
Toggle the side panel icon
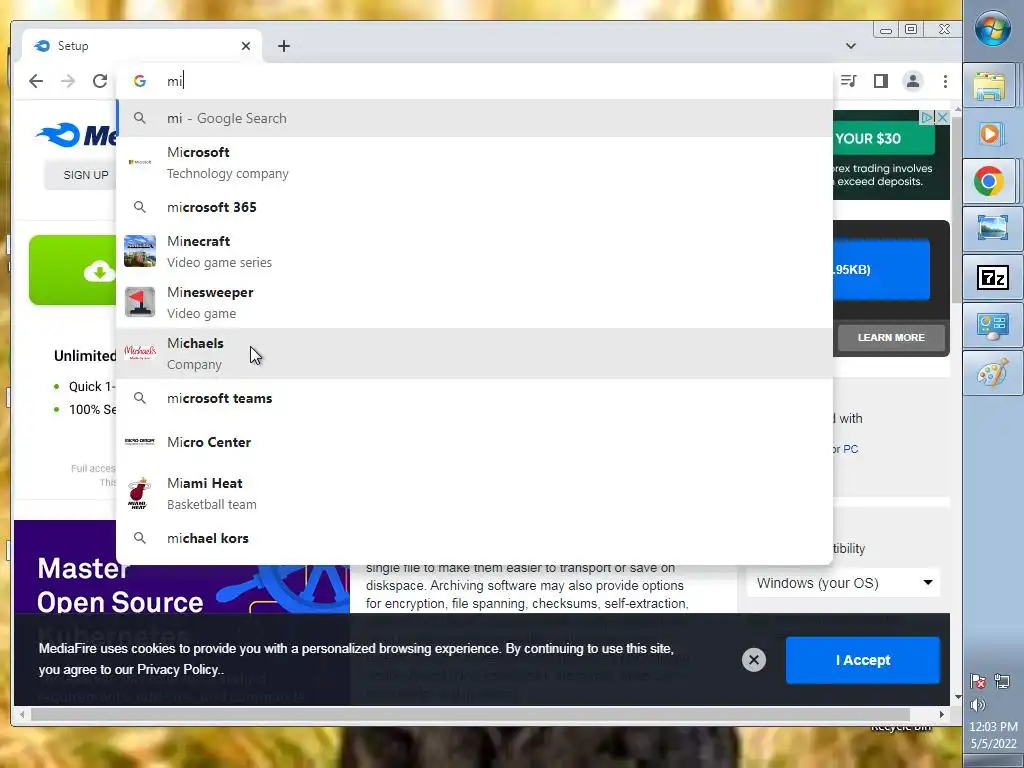880,81
